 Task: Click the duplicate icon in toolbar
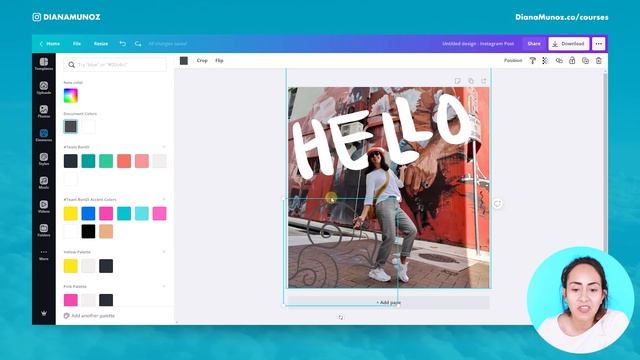(x=585, y=60)
